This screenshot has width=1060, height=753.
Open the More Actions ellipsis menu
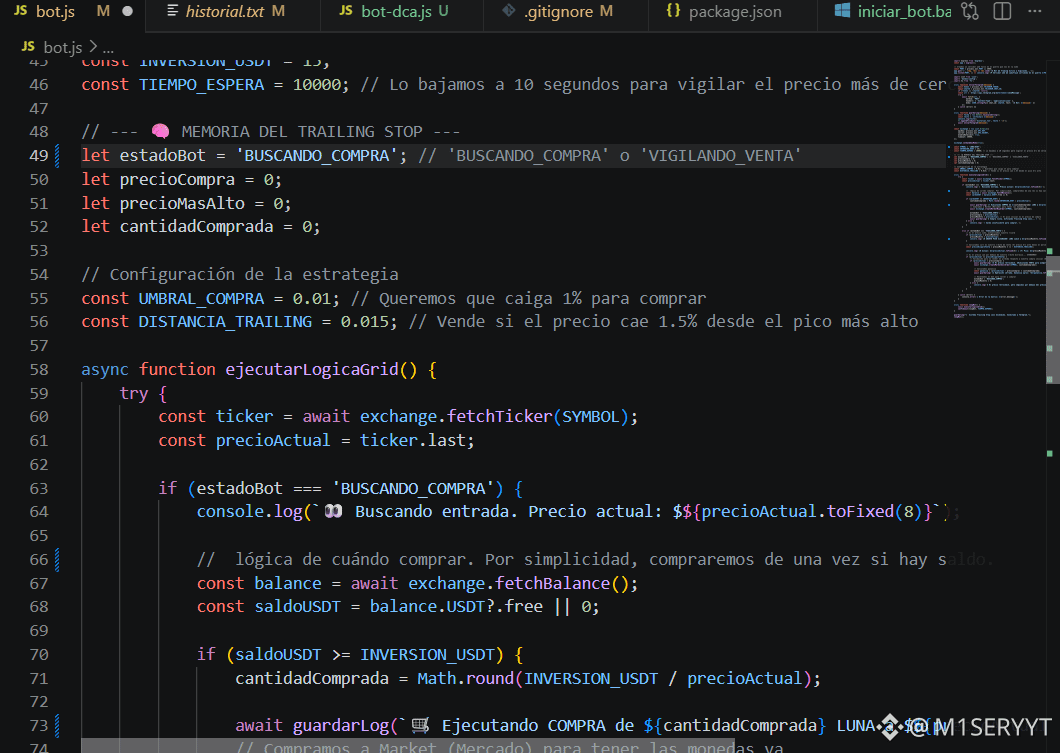(x=1034, y=11)
